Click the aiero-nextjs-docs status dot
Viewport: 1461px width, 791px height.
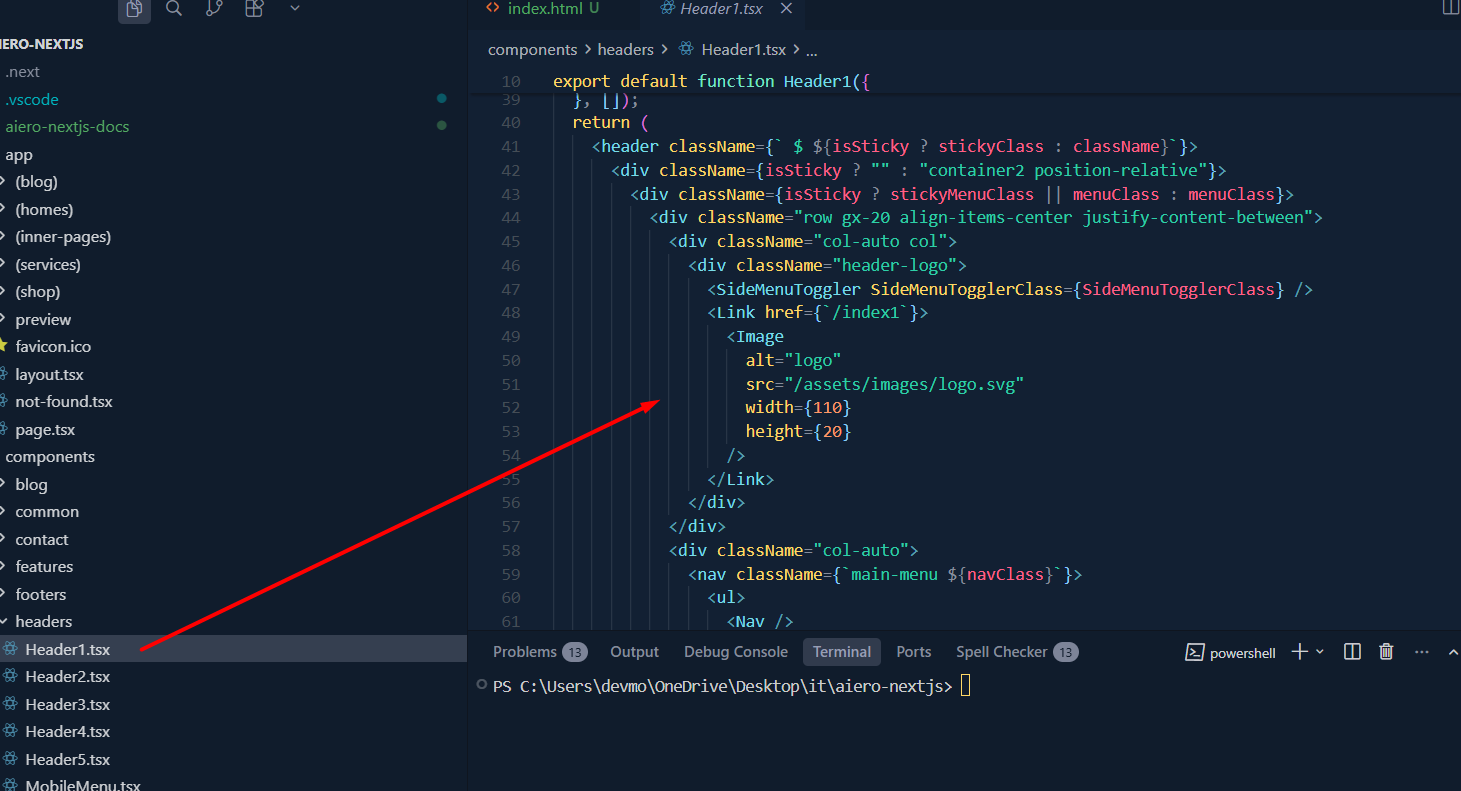click(x=442, y=126)
